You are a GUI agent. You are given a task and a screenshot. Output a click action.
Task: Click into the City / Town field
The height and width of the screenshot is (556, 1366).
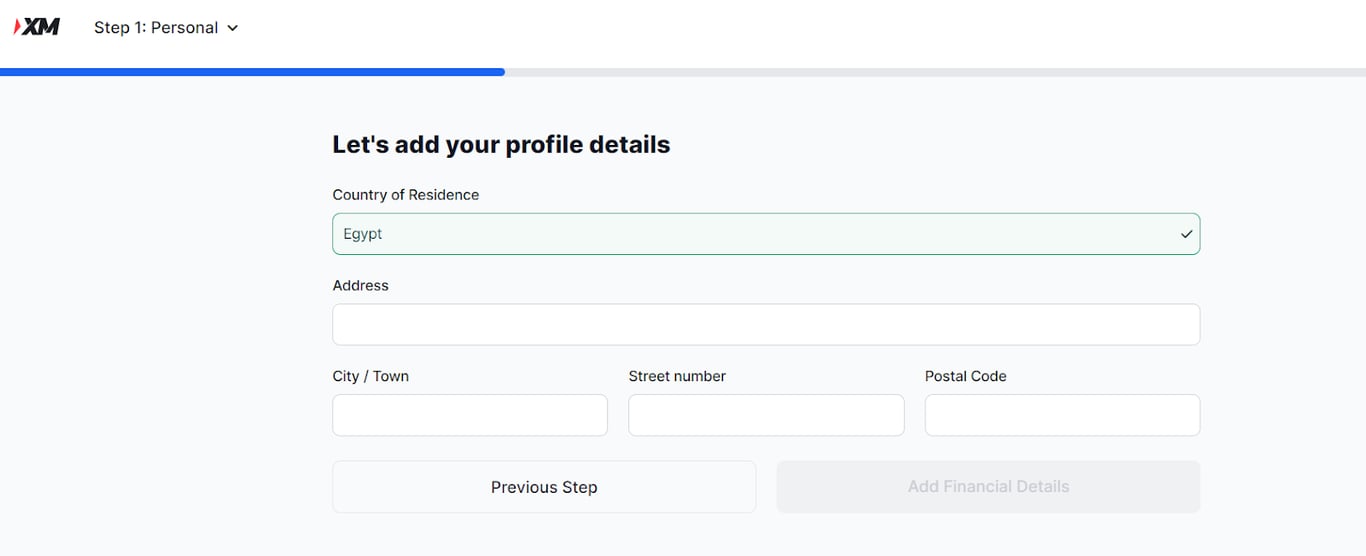[x=469, y=415]
